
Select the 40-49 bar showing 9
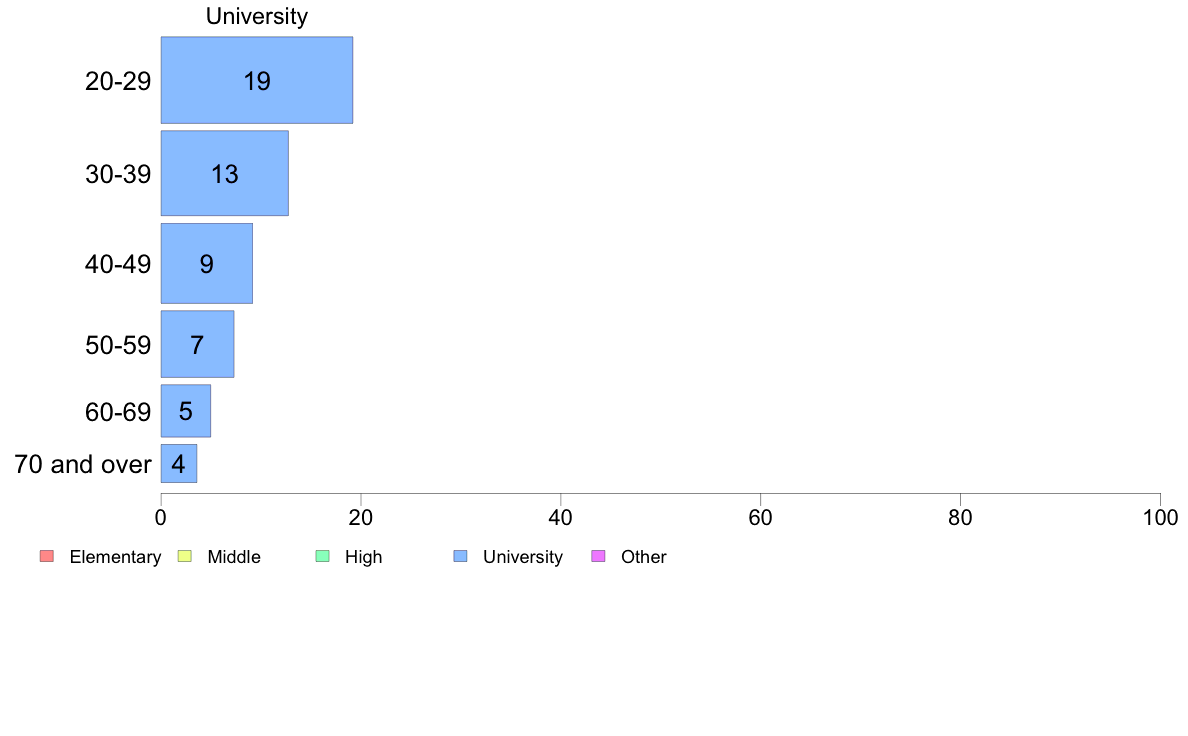pyautogui.click(x=206, y=264)
